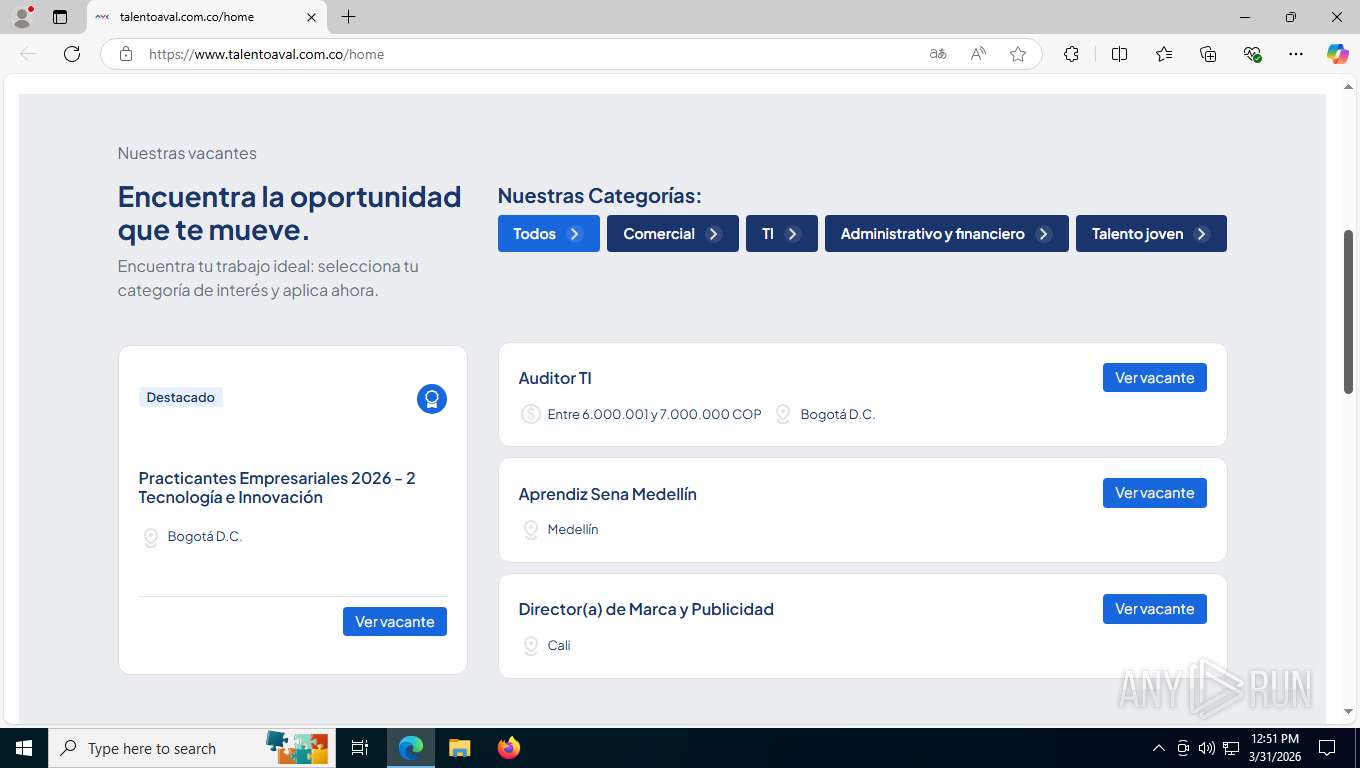Screen dimensions: 1360x768
Task: Open favorites list icon
Action: click(x=1164, y=54)
